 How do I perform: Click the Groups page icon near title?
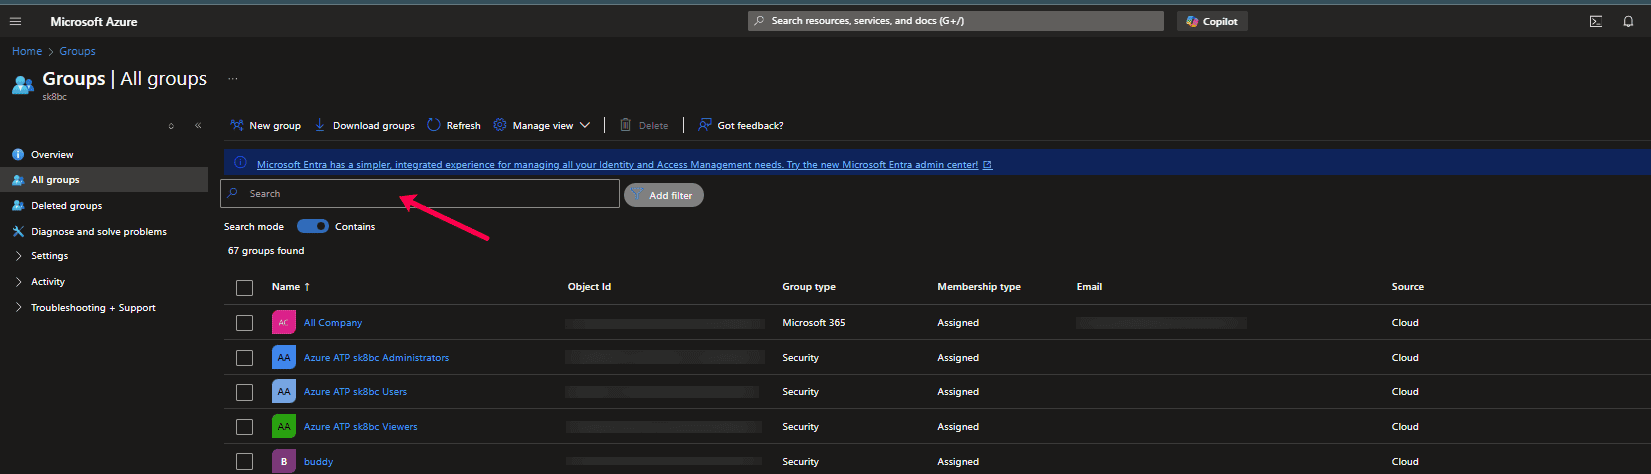22,85
